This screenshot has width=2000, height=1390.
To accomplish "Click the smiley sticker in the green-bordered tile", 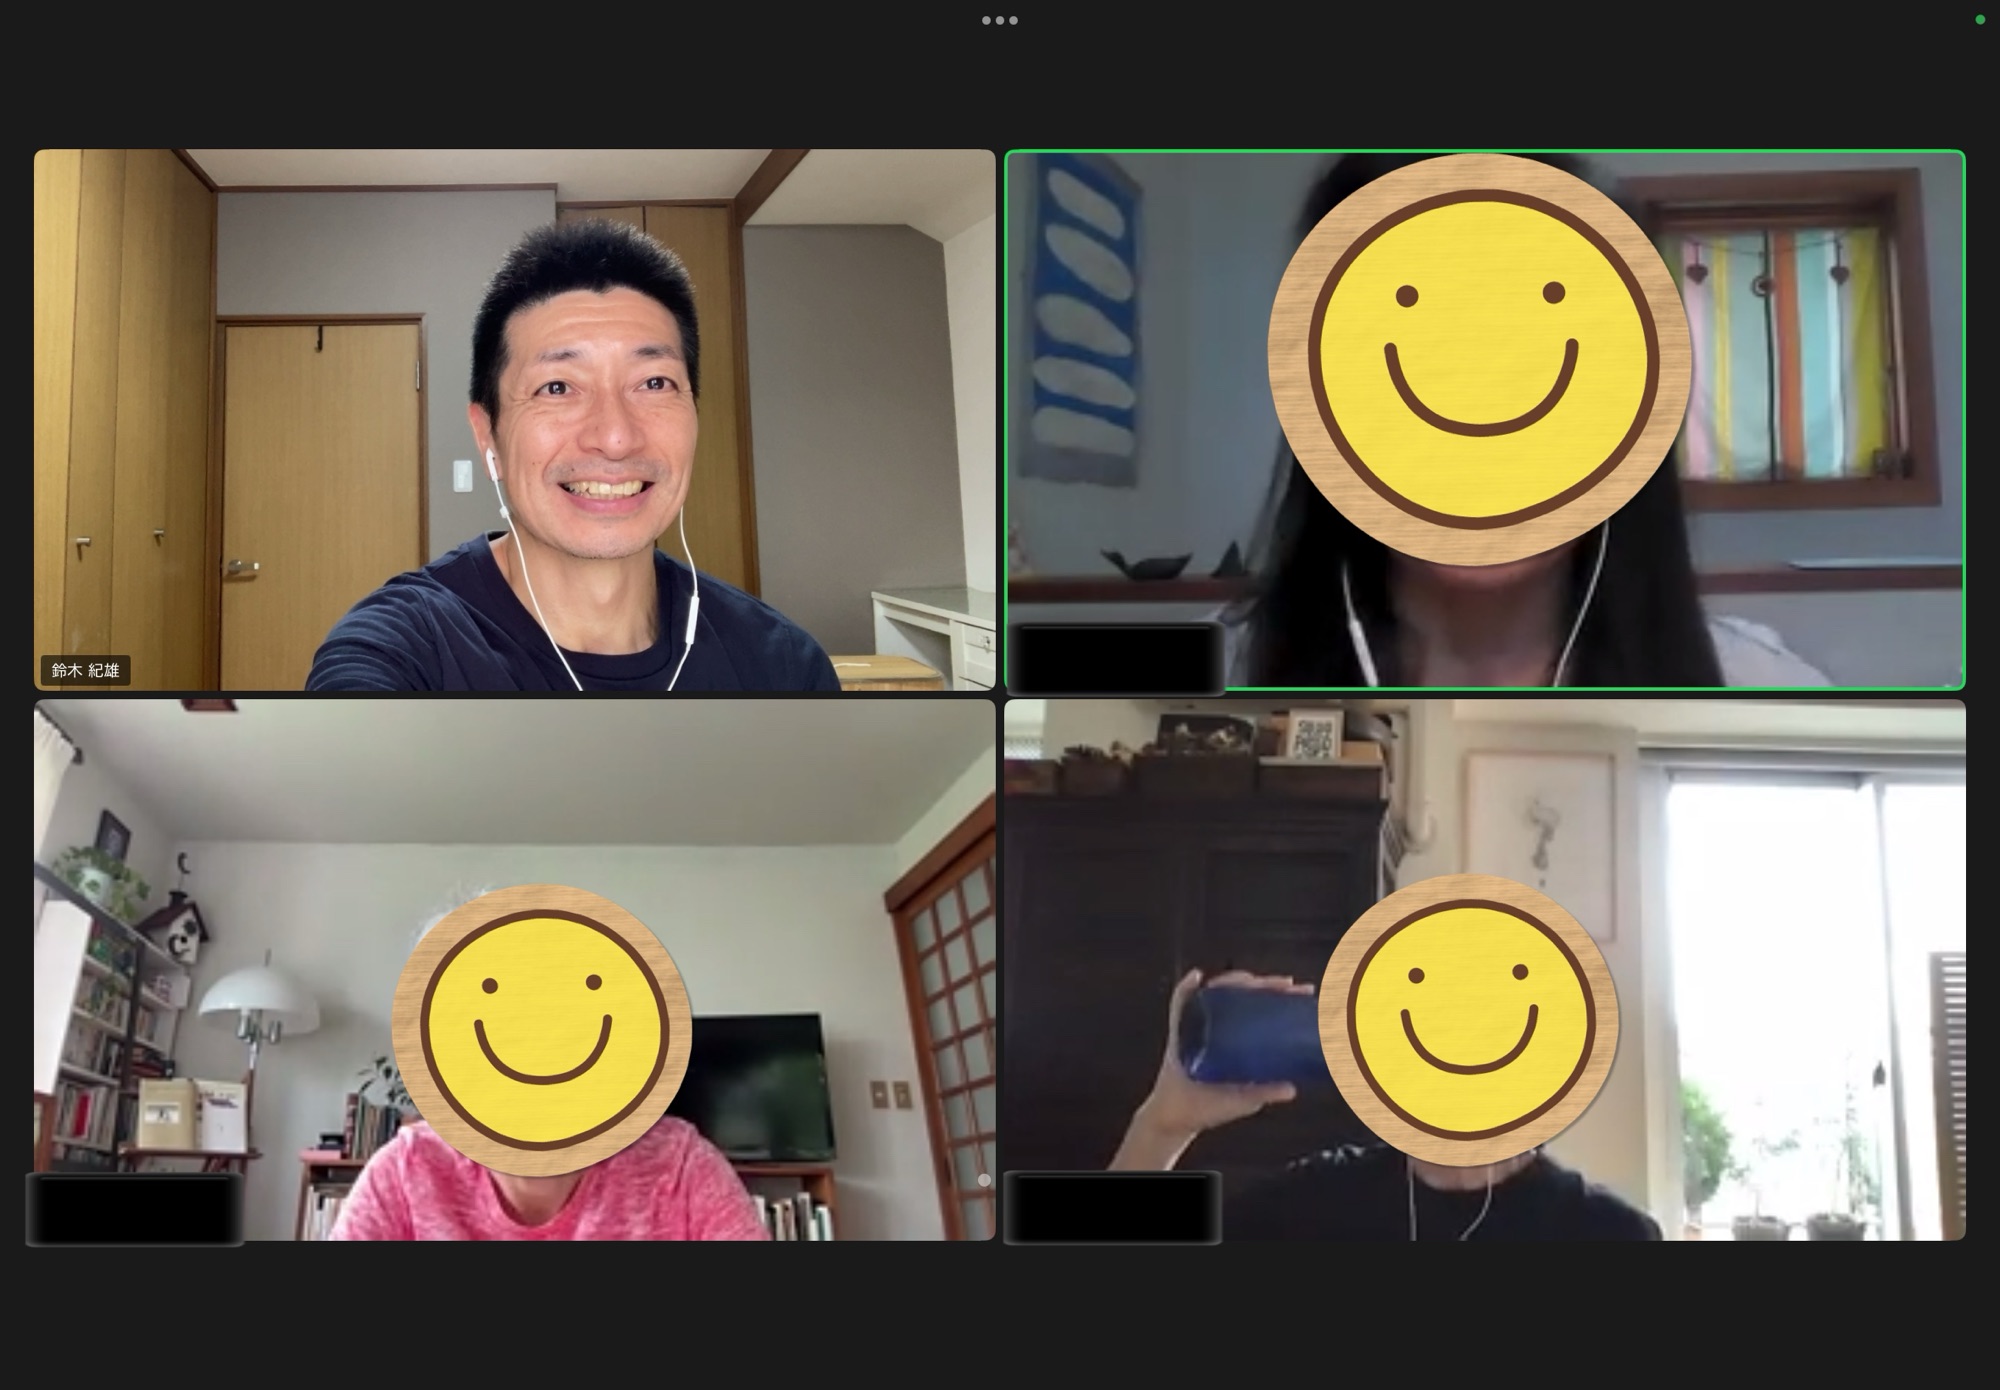I will pos(1479,358).
